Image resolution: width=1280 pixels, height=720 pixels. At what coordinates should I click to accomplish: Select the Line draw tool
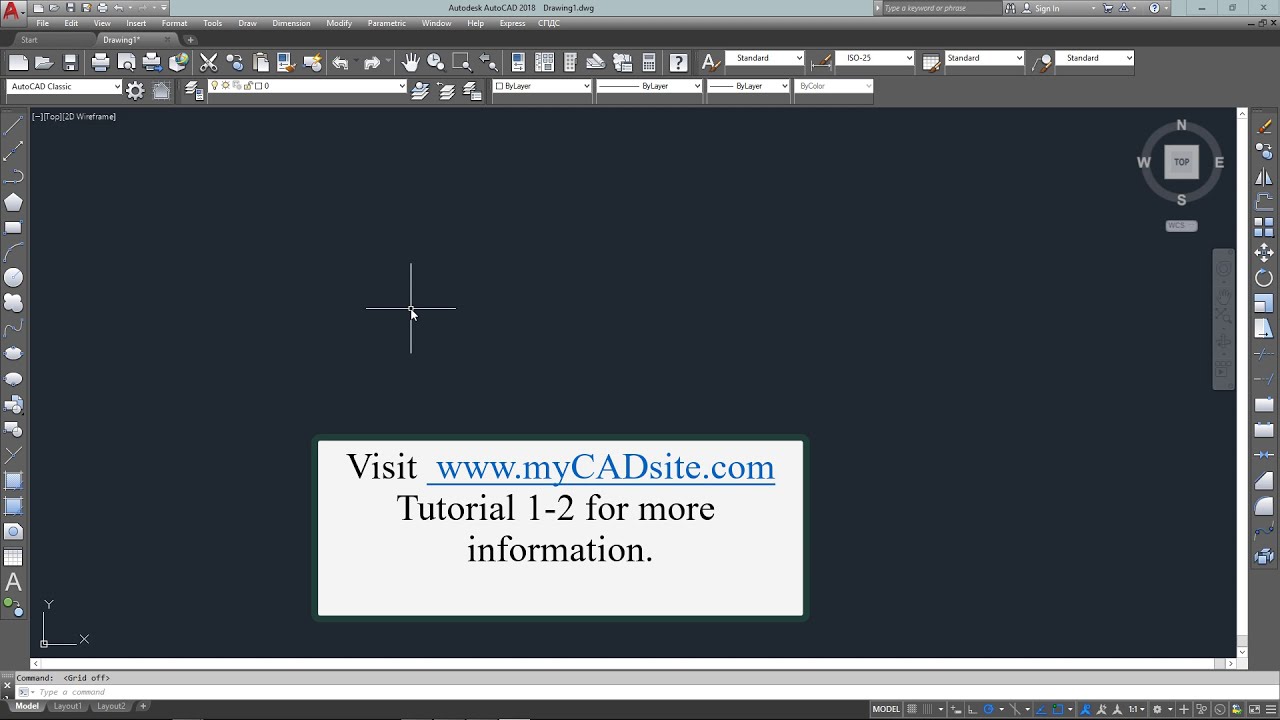[x=13, y=126]
